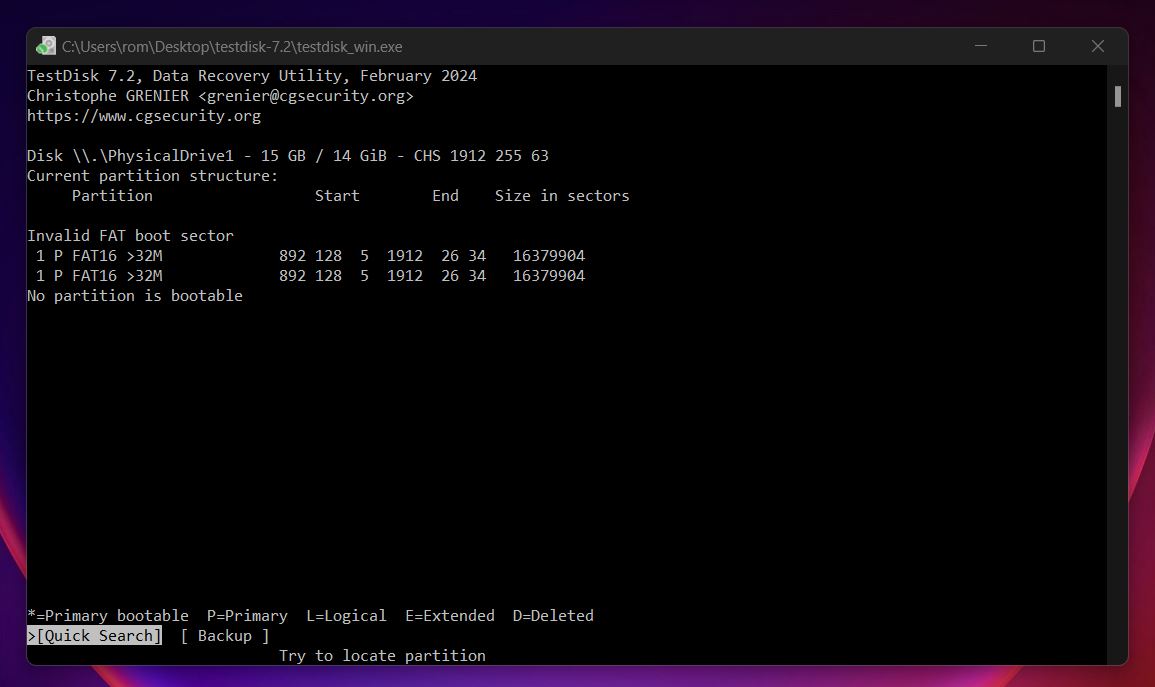Click the 'P=Primary' legend entry
The width and height of the screenshot is (1155, 687).
coord(247,616)
